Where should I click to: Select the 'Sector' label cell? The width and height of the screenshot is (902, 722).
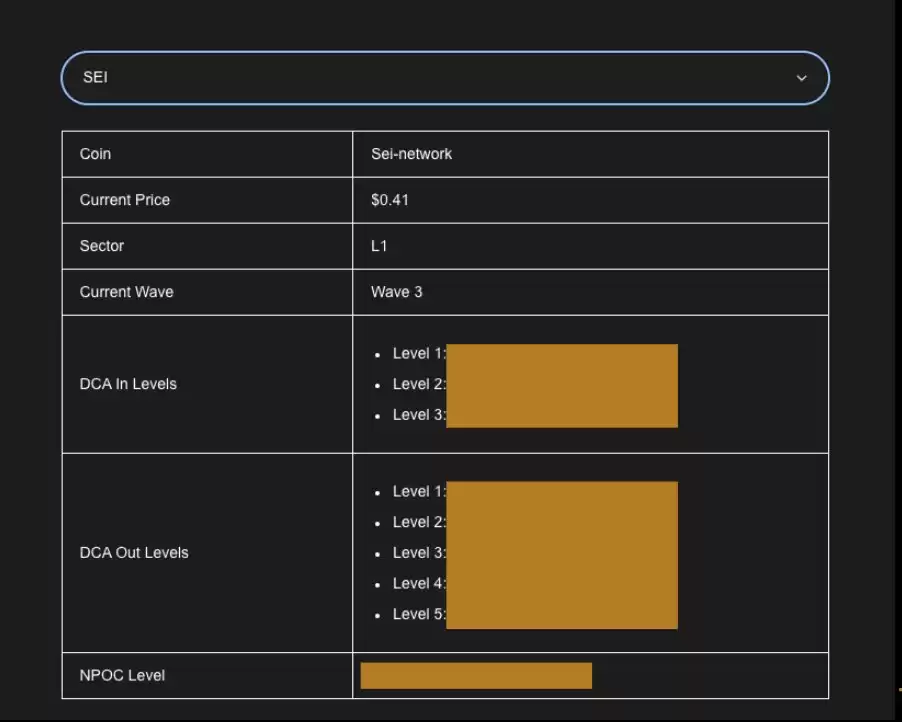tap(207, 246)
